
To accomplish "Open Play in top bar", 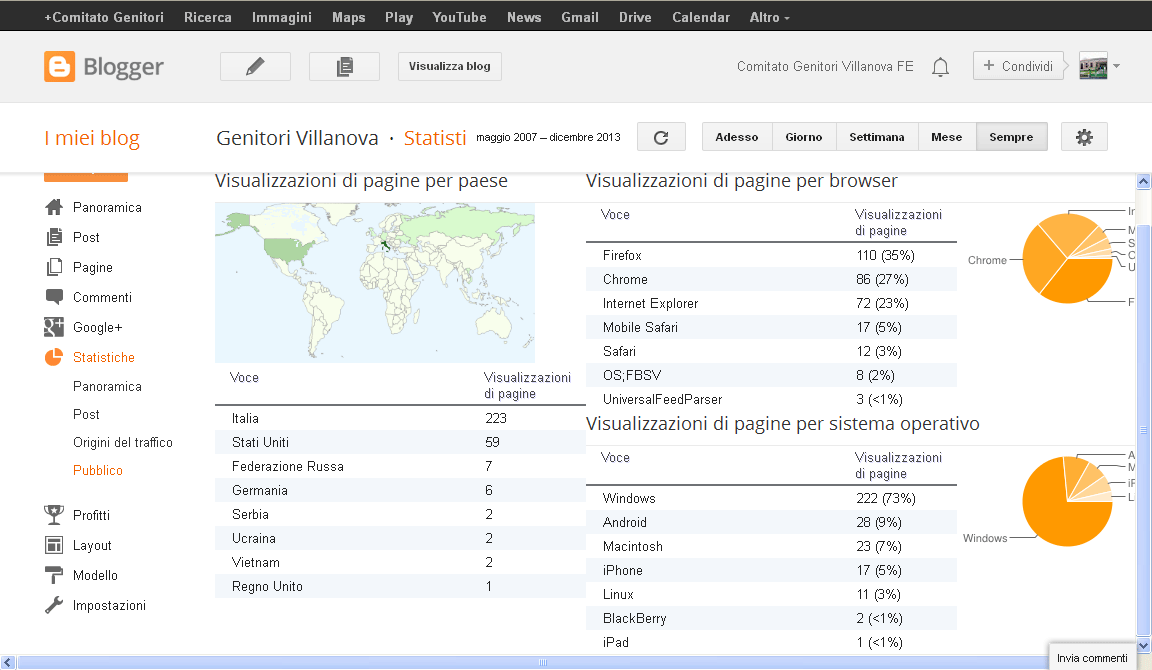I will click(399, 17).
